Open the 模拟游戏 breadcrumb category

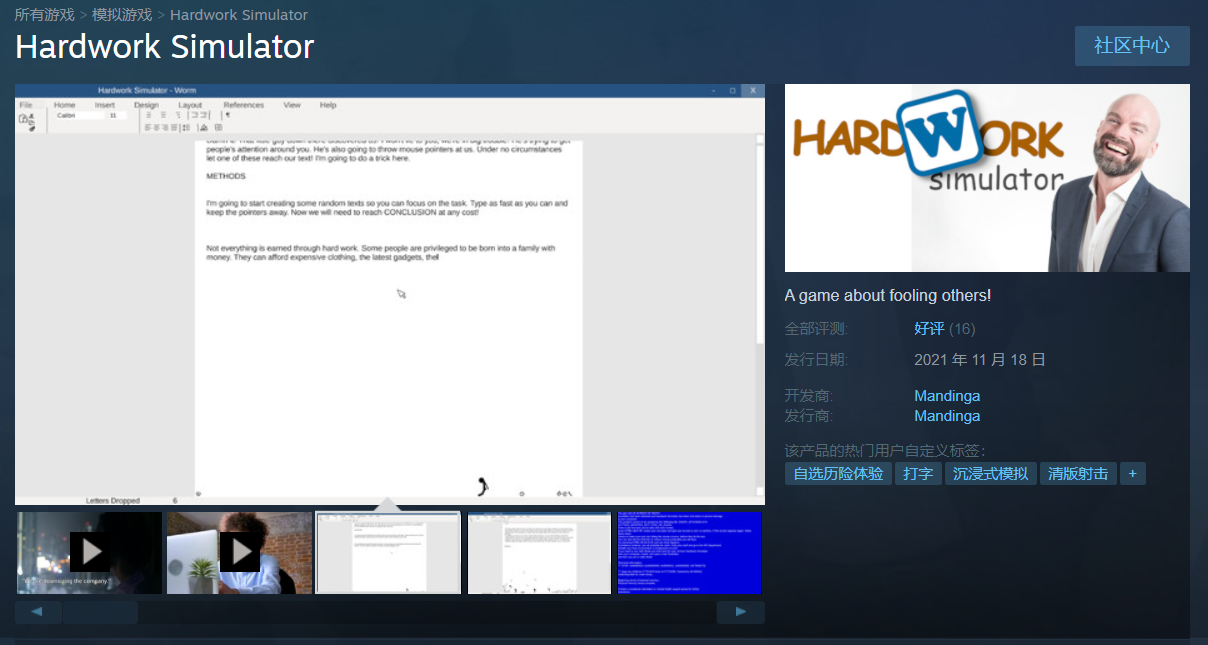coord(122,15)
